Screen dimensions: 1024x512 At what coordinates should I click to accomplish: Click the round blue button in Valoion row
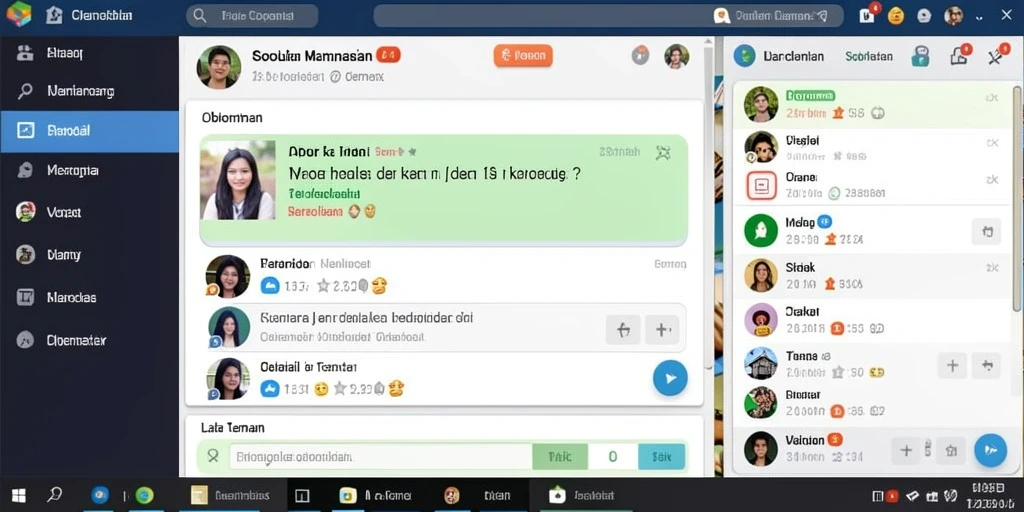point(990,450)
